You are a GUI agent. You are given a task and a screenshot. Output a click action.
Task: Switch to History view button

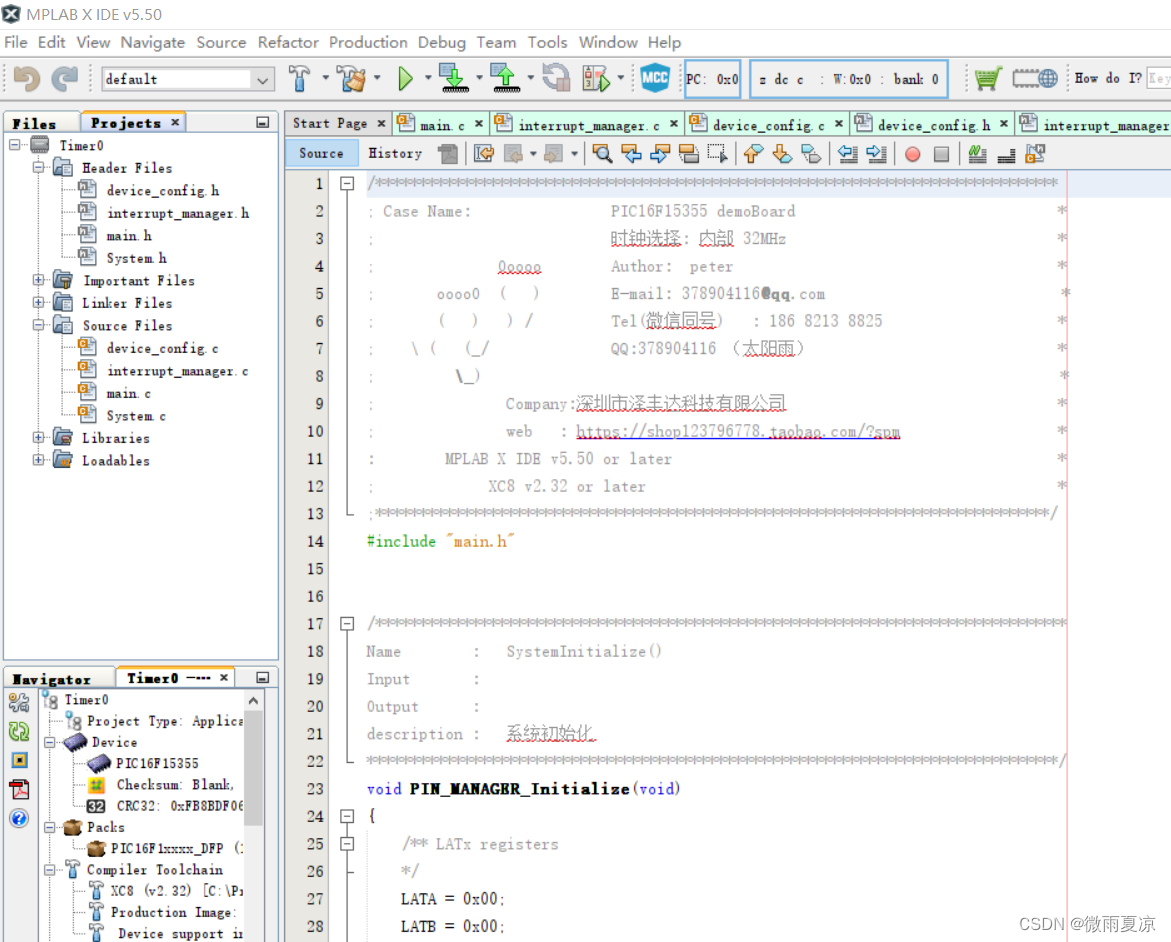pyautogui.click(x=395, y=153)
